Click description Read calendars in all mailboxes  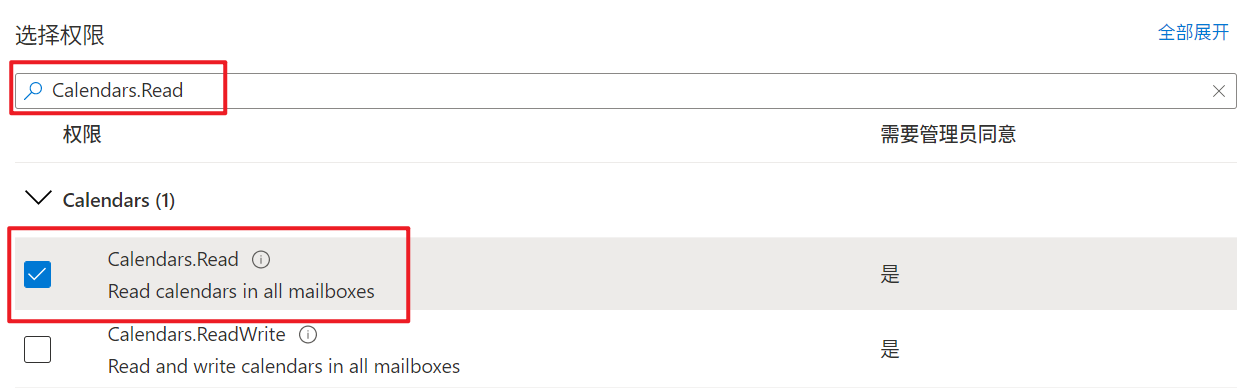241,292
